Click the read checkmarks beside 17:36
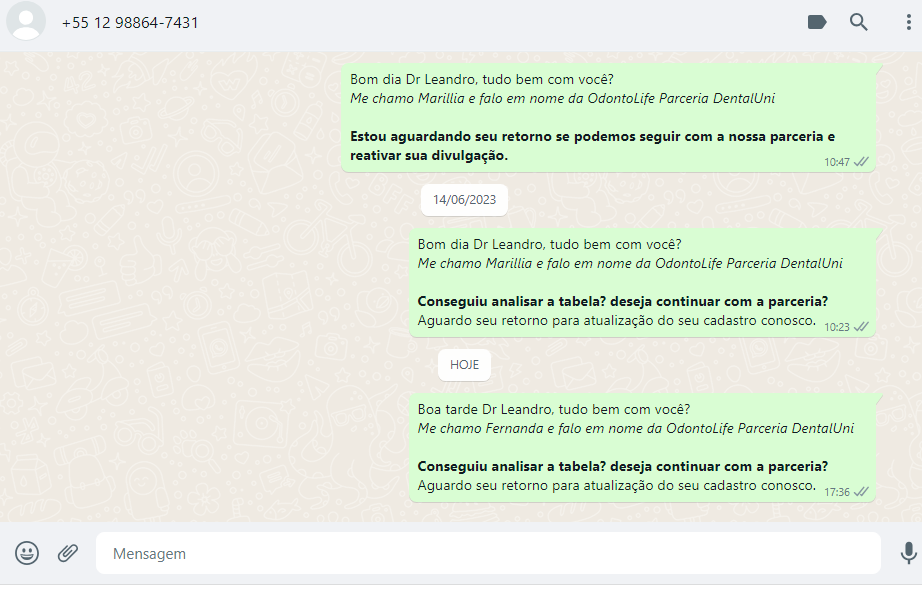This screenshot has width=922, height=589. pyautogui.click(x=861, y=492)
